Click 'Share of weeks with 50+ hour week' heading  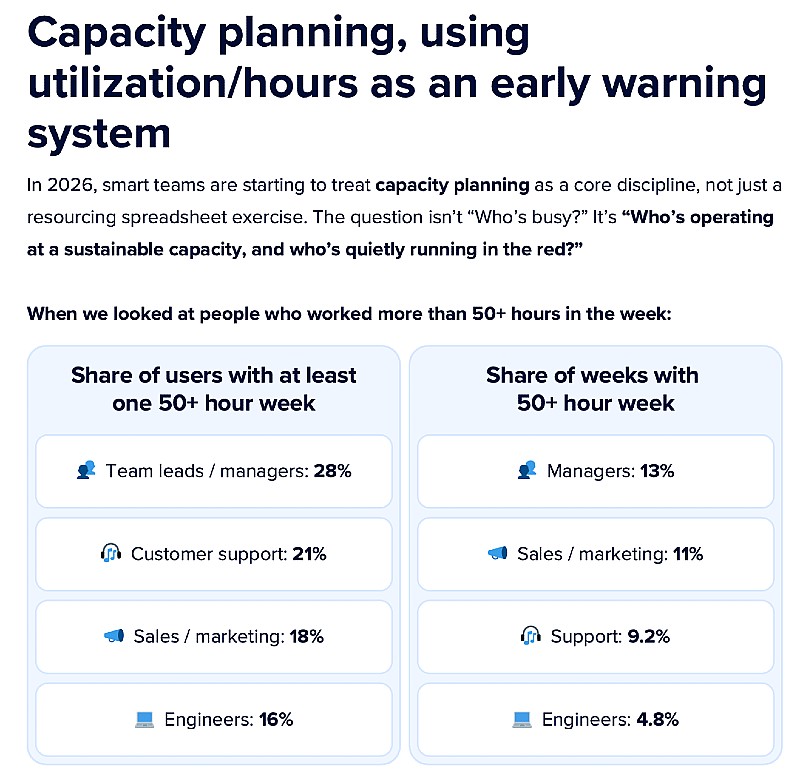pyautogui.click(x=595, y=389)
